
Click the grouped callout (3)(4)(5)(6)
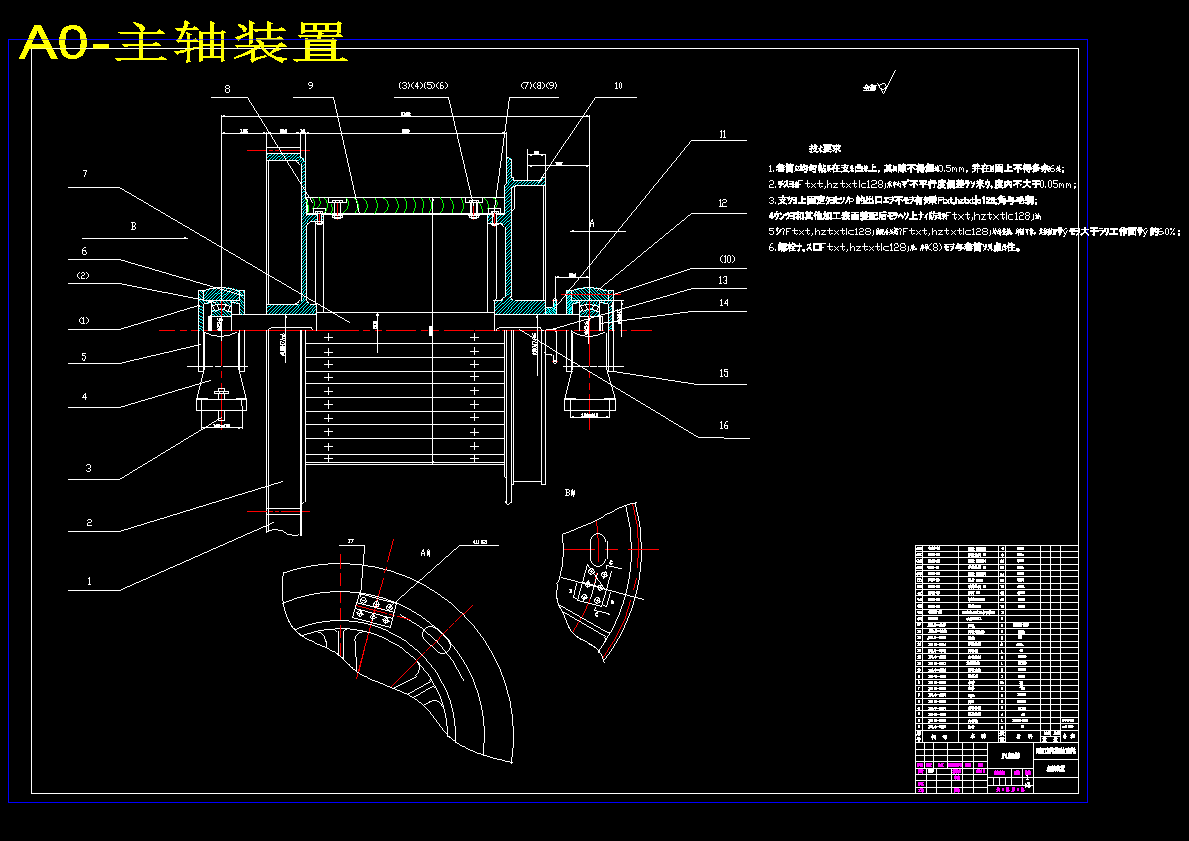pos(423,86)
